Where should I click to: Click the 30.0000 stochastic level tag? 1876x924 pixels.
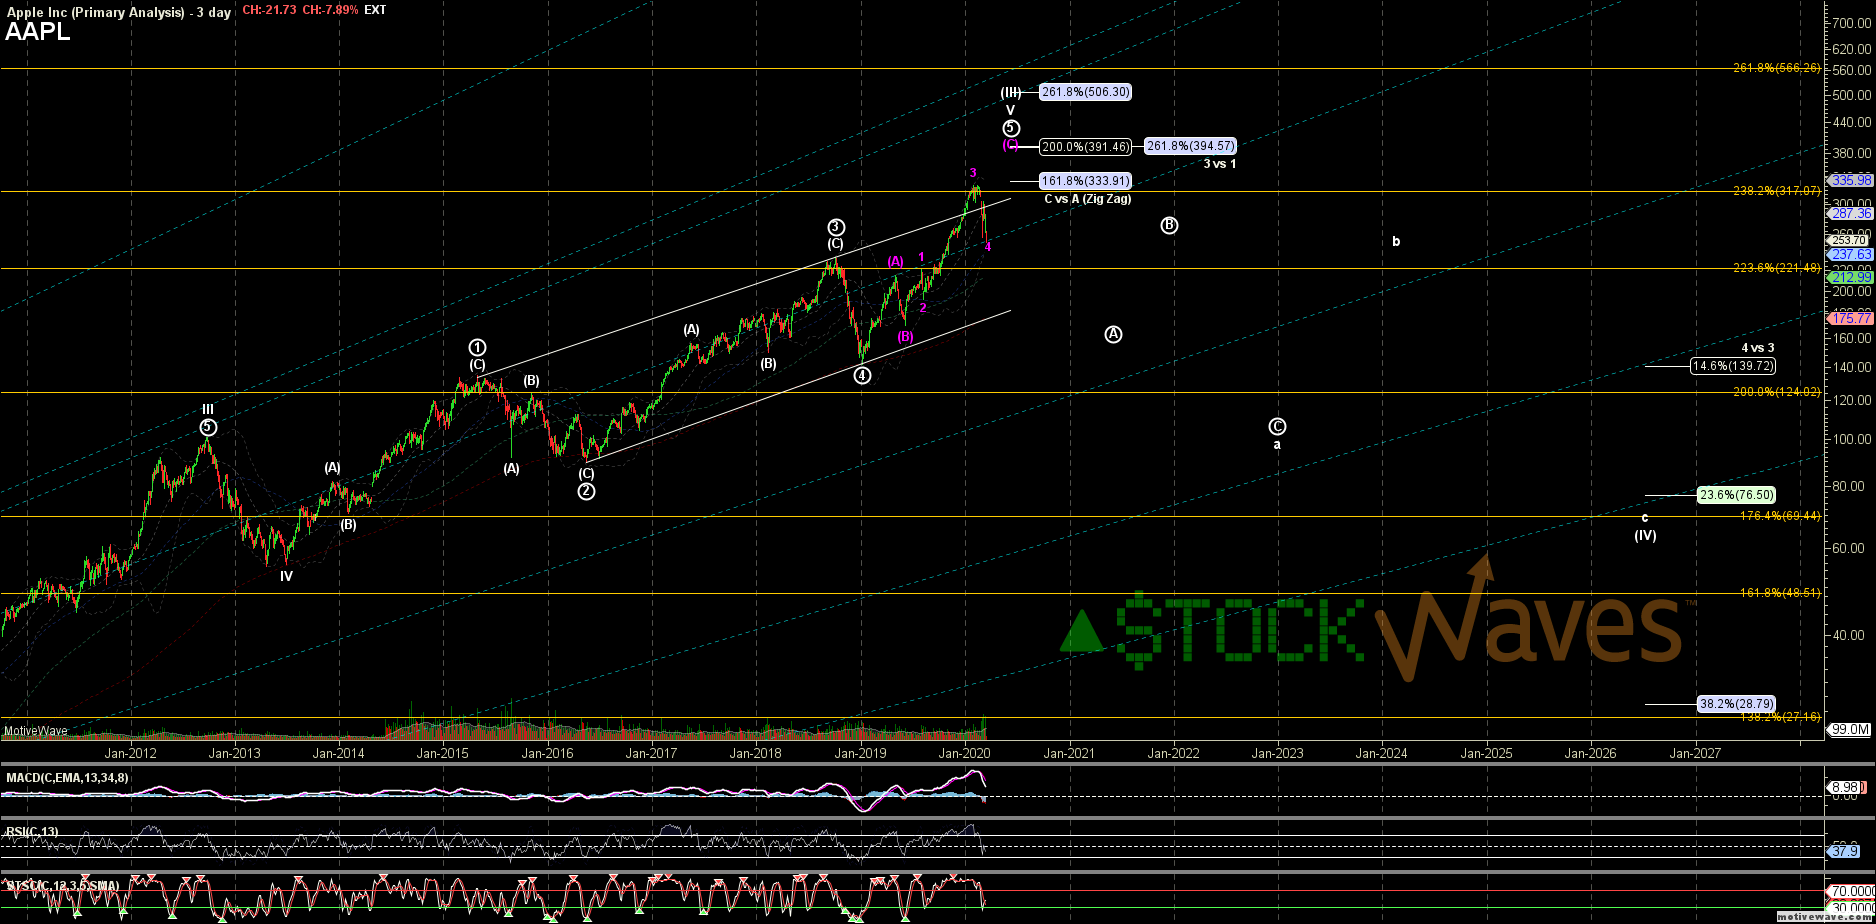click(x=1851, y=910)
